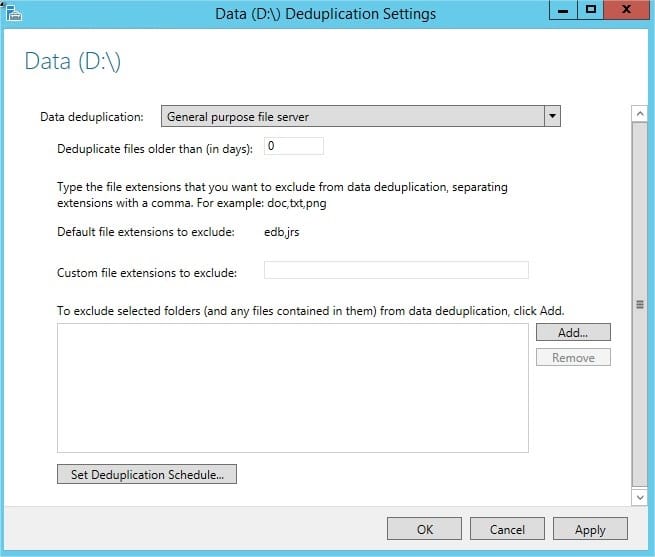Click the scrollbar down arrow

tap(640, 497)
